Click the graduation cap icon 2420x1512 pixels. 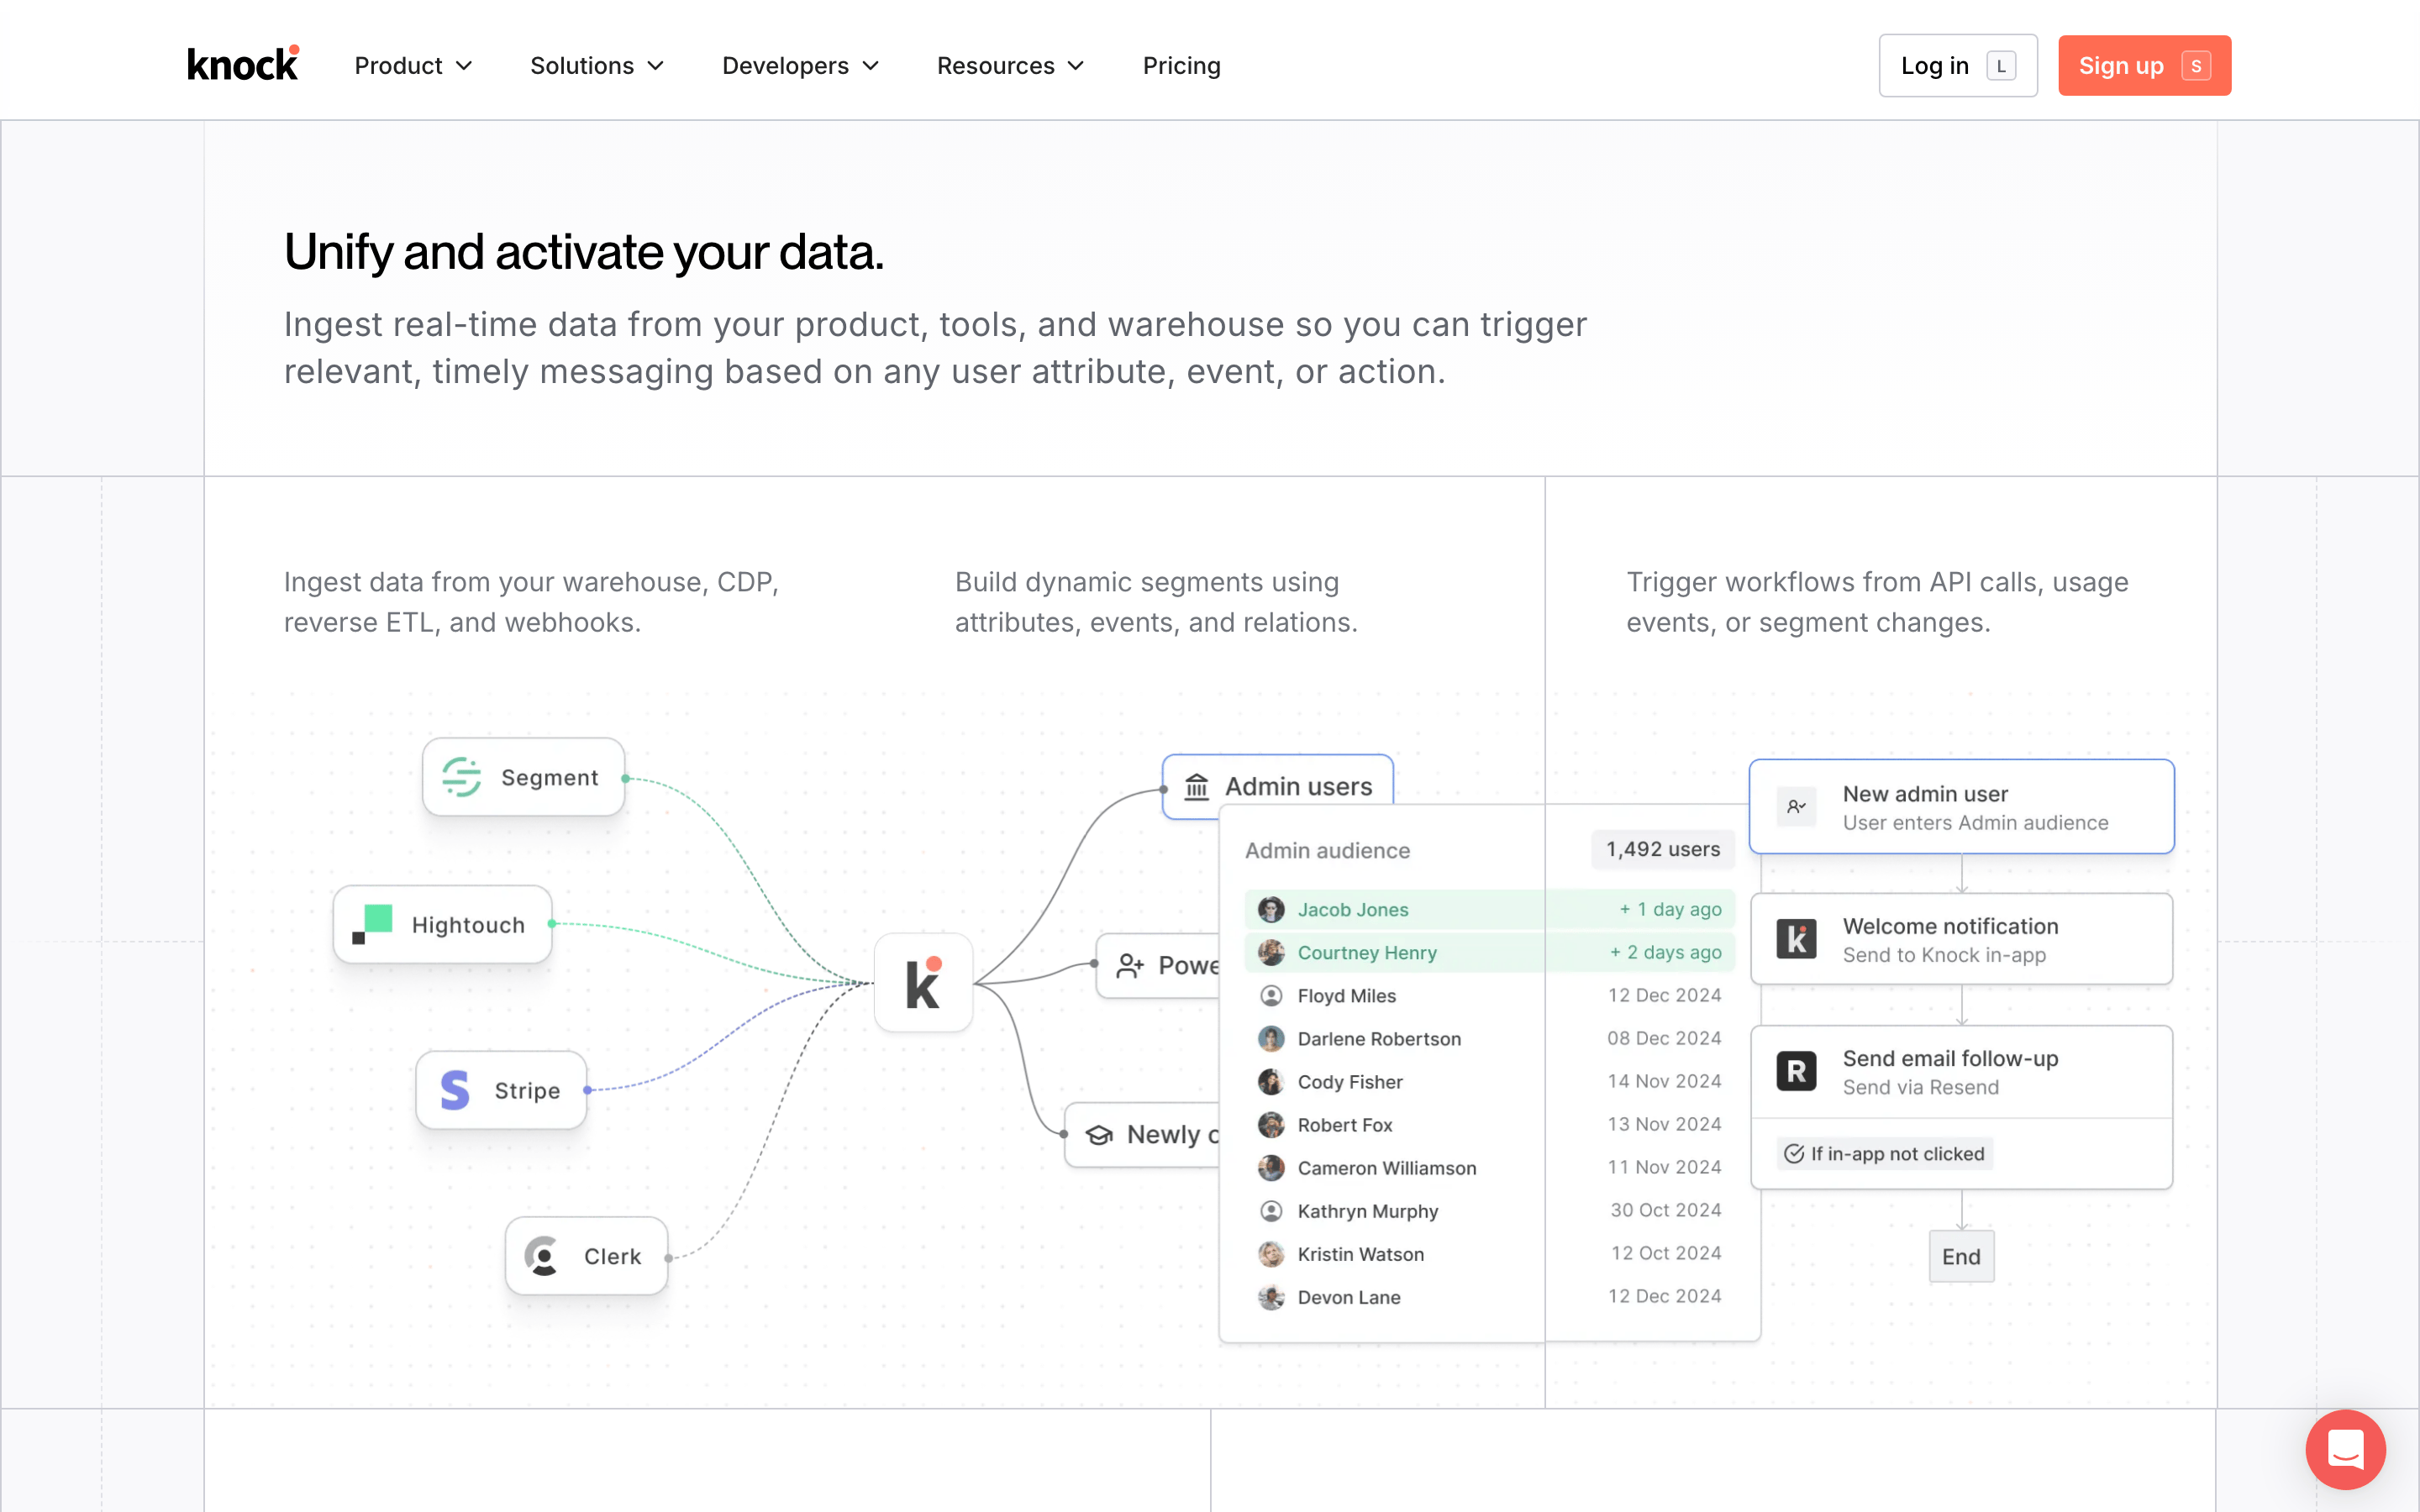[x=1099, y=1135]
